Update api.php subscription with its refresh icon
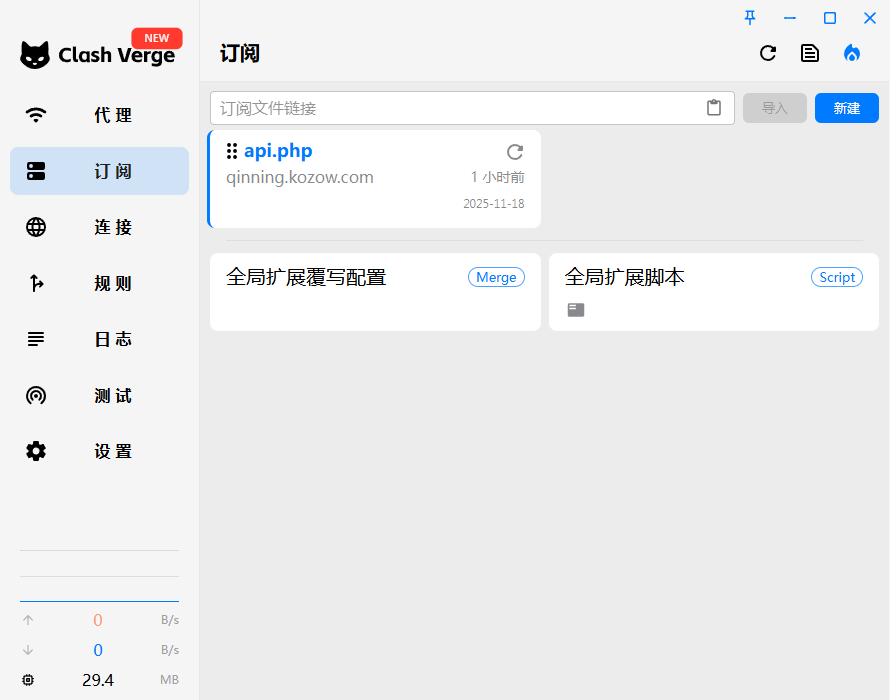890x700 pixels. click(514, 152)
